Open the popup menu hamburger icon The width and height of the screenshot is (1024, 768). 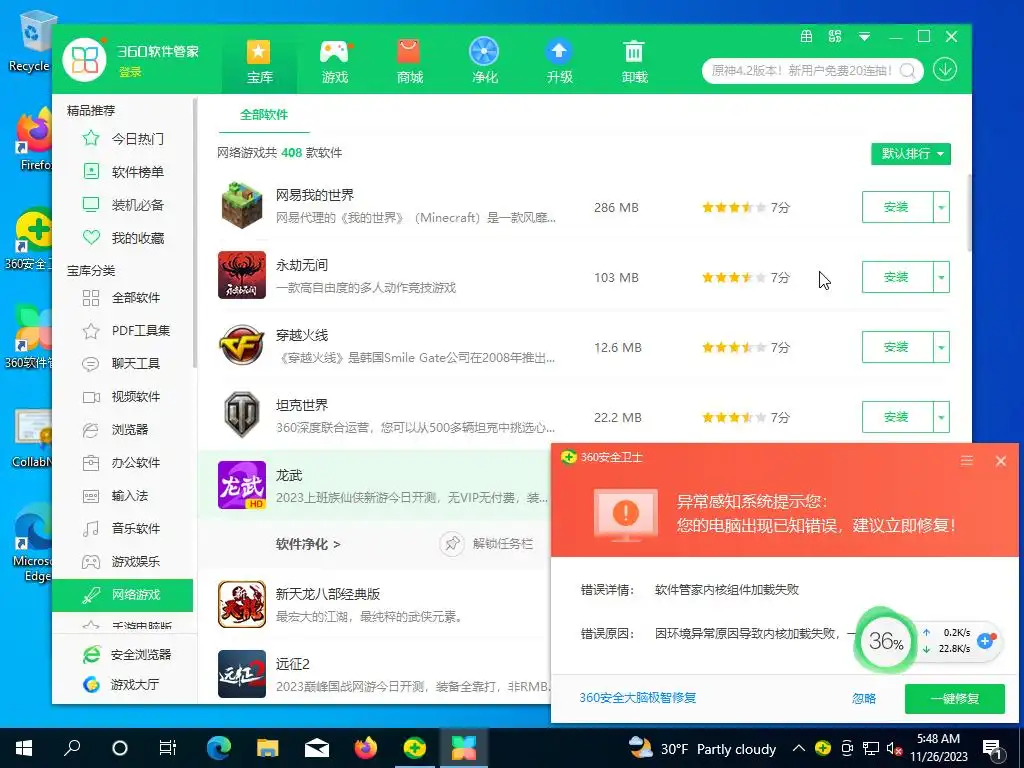967,461
